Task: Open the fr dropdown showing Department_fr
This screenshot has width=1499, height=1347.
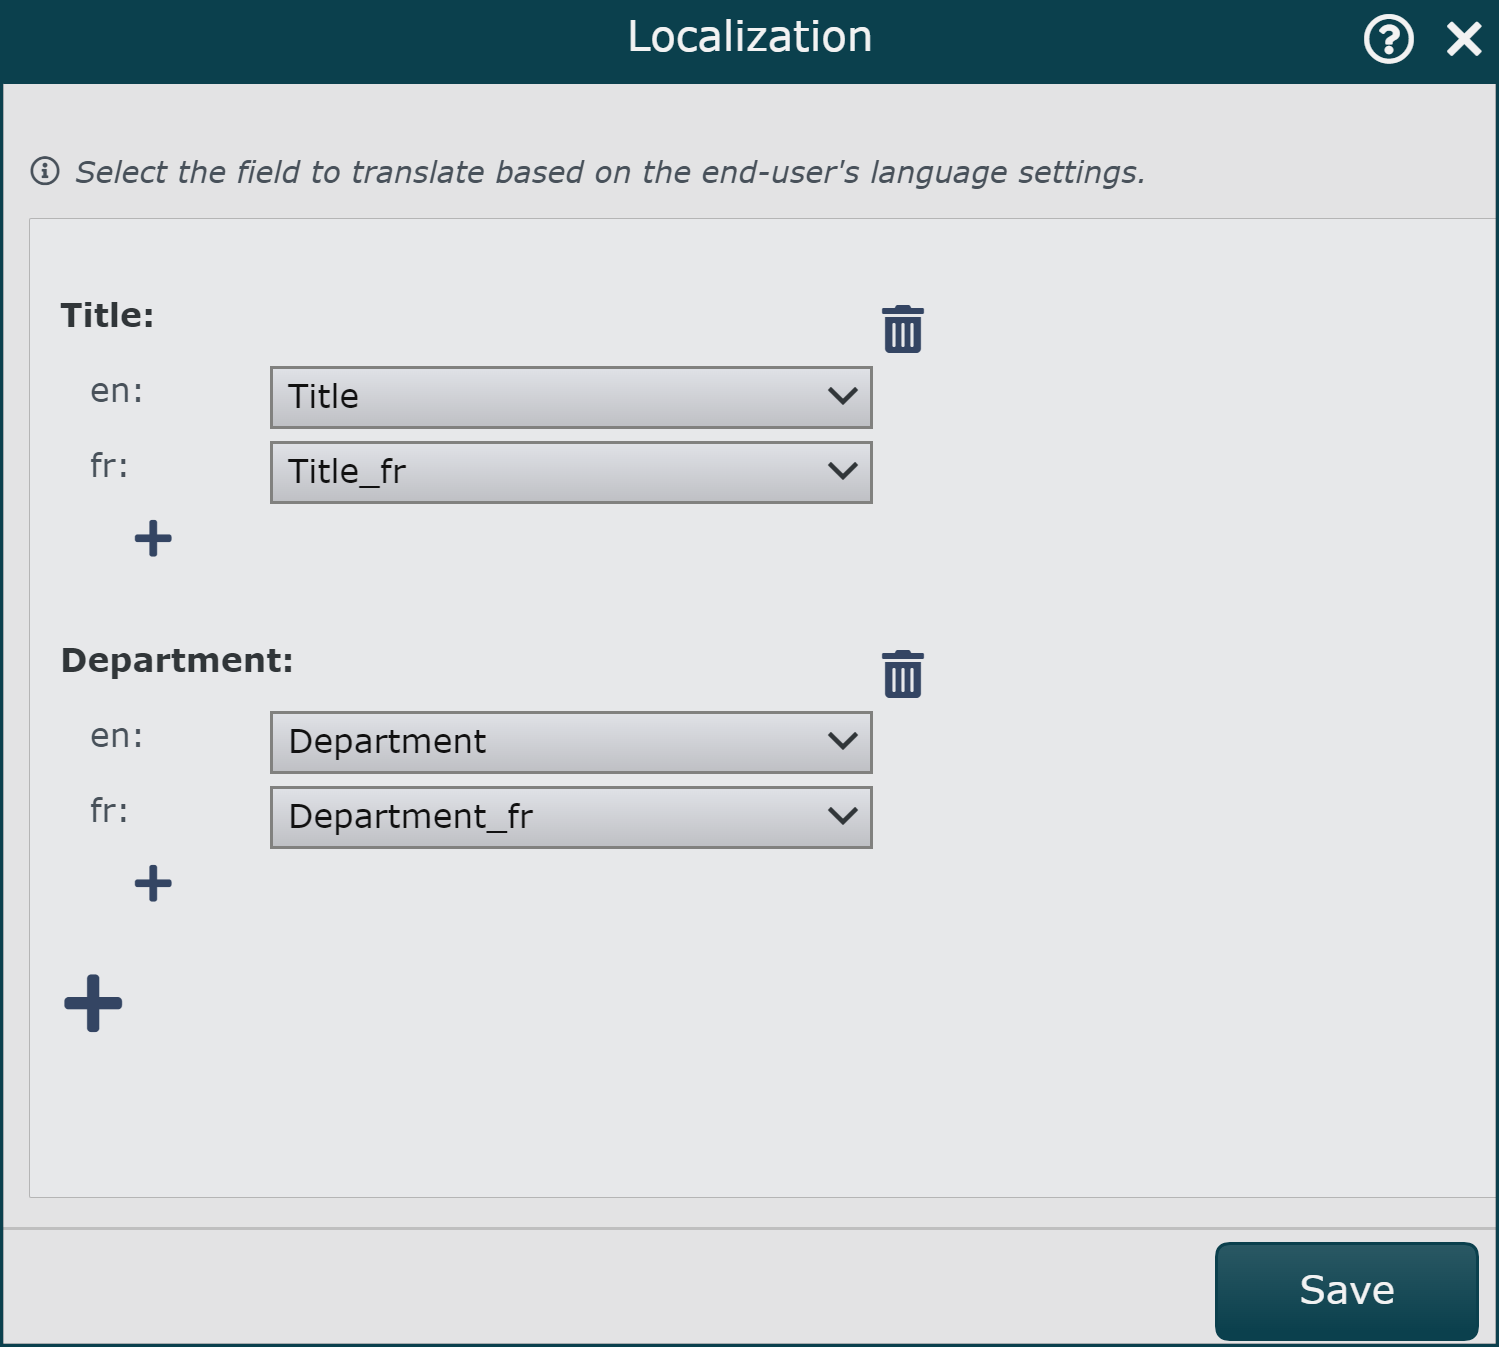Action: (571, 817)
